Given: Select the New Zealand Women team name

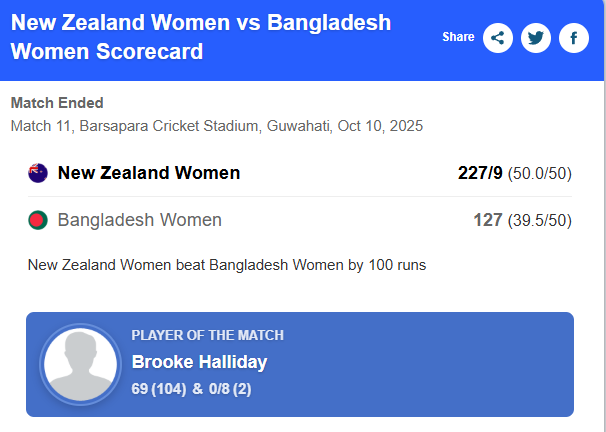Looking at the screenshot, I should click(x=149, y=173).
